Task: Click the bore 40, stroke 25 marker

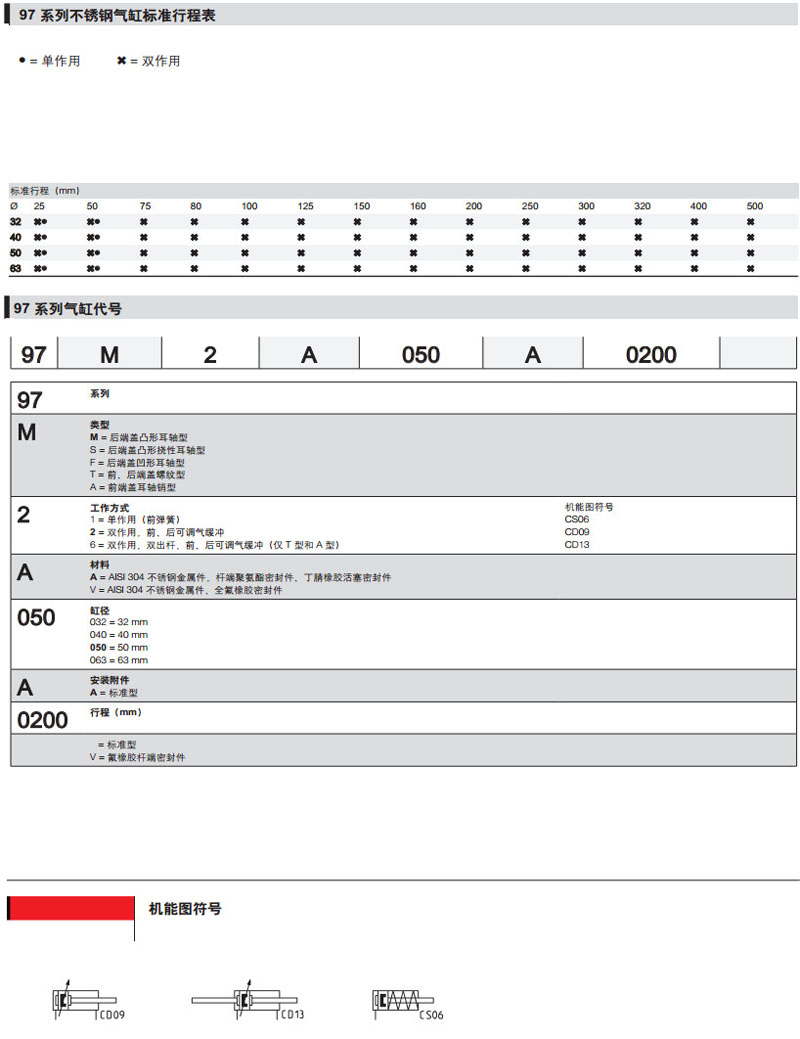Action: (41, 237)
